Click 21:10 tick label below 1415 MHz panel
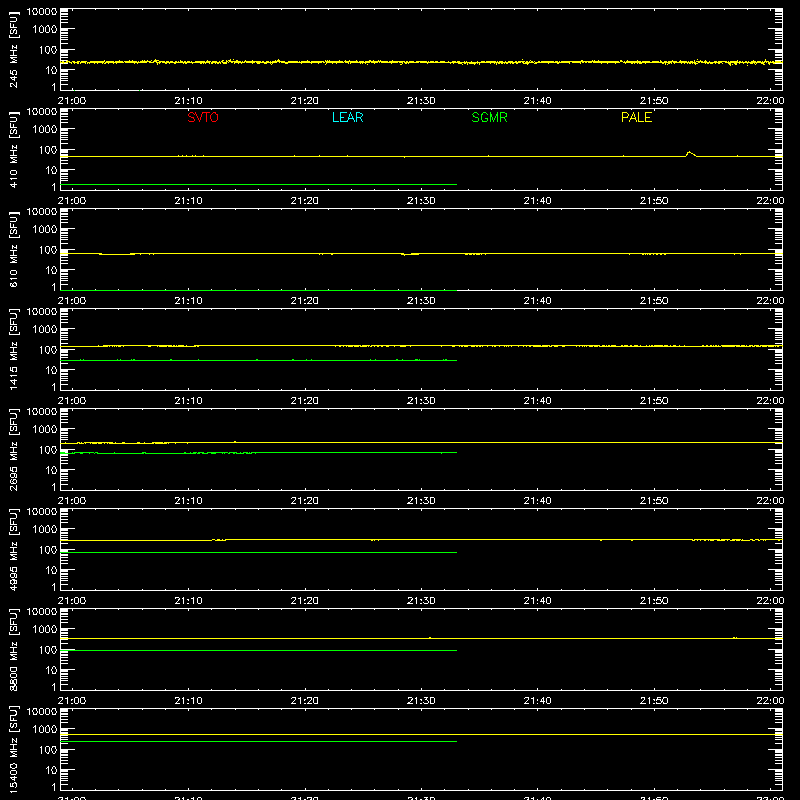Screen dimensions: 800x800 pos(188,401)
